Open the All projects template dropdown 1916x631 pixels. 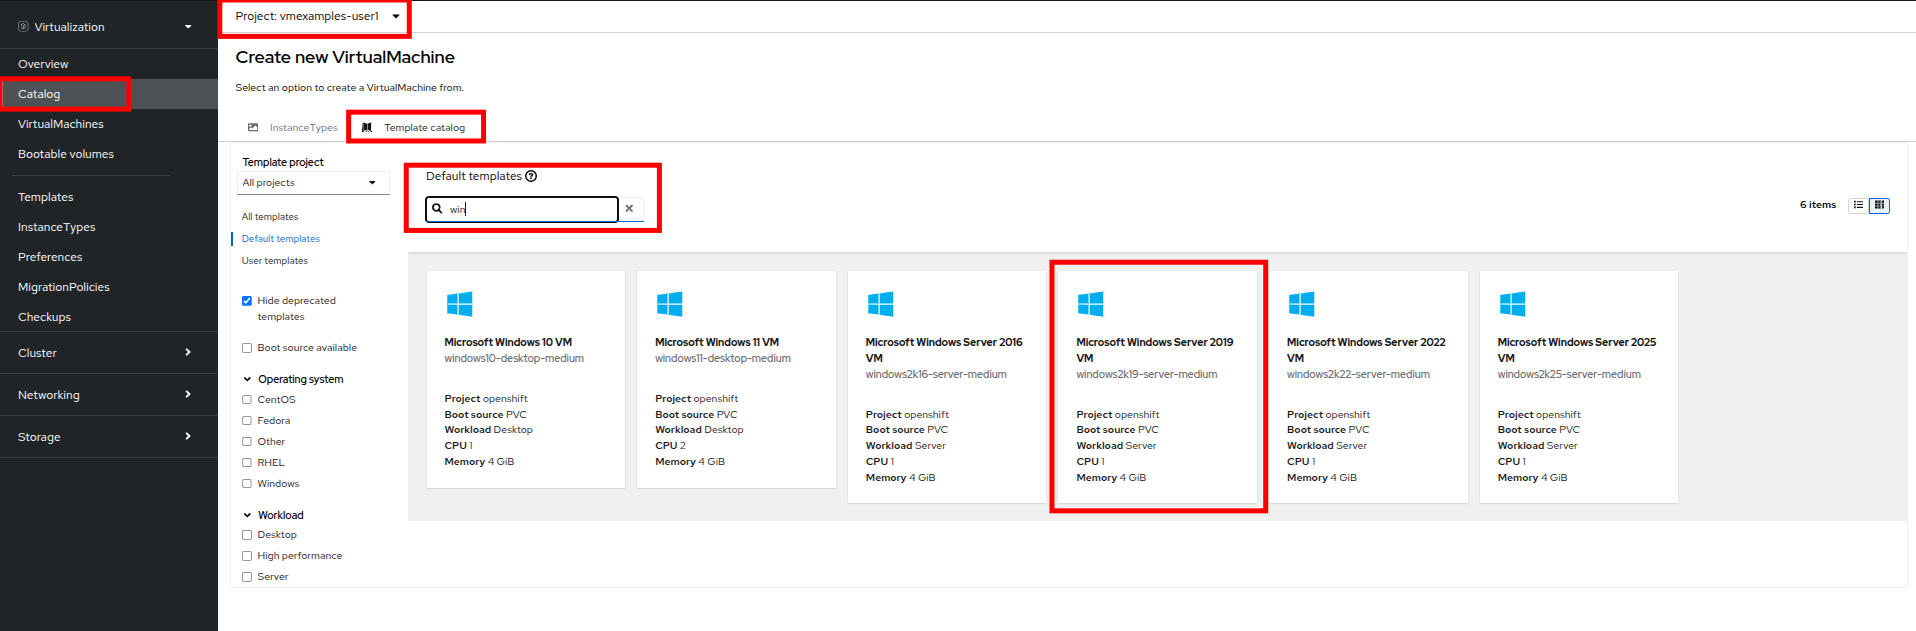click(x=310, y=183)
